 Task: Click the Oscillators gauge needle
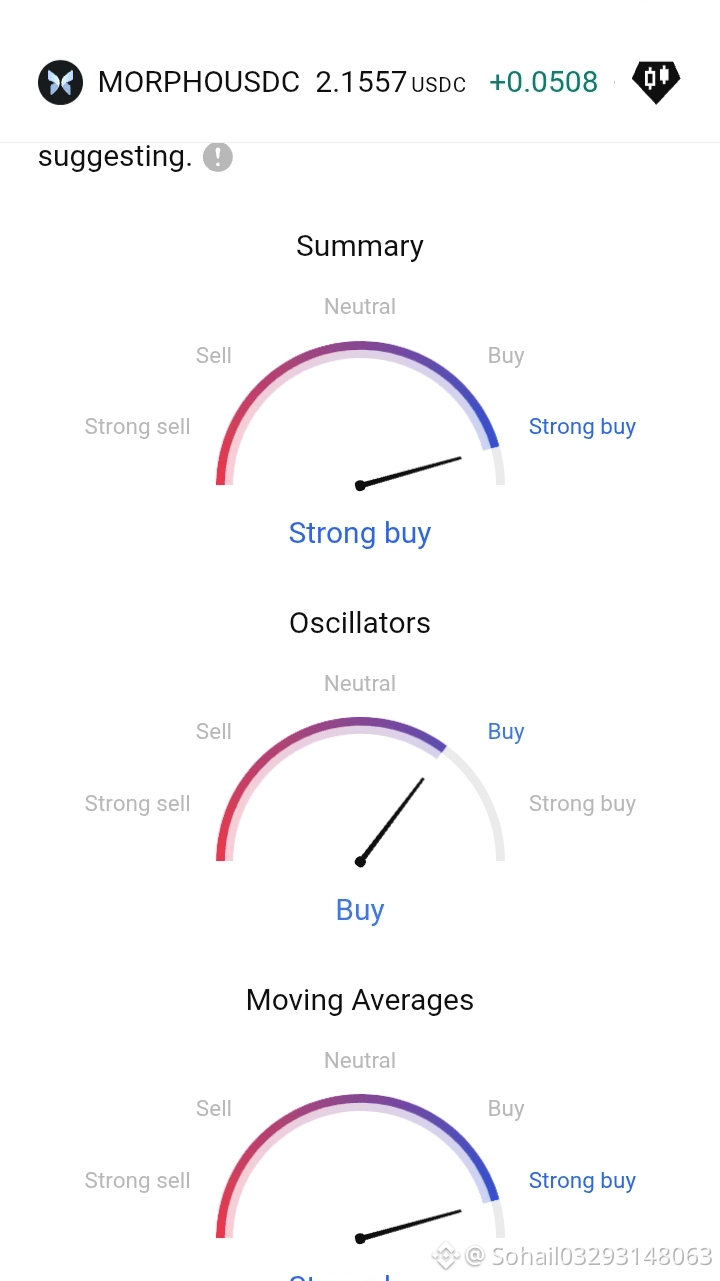click(391, 820)
